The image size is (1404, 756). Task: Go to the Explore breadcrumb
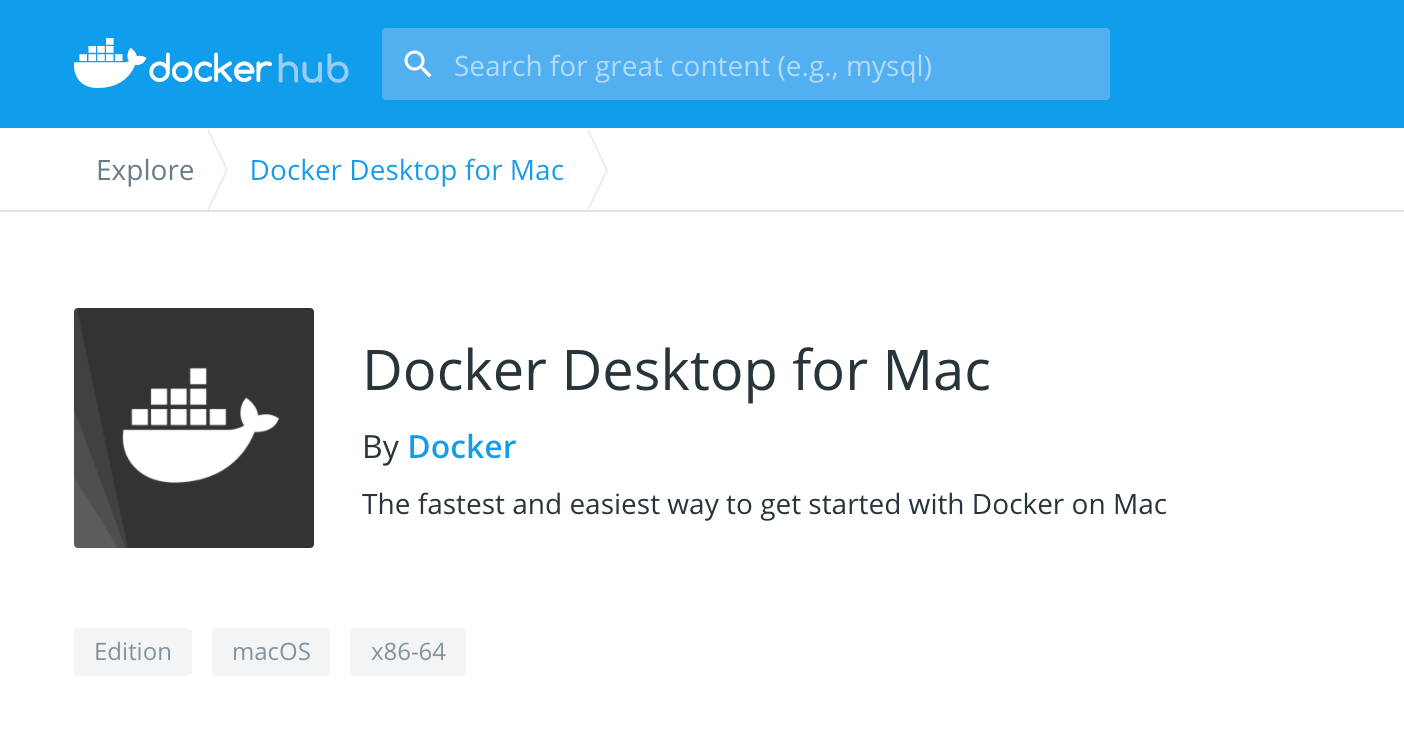[145, 170]
